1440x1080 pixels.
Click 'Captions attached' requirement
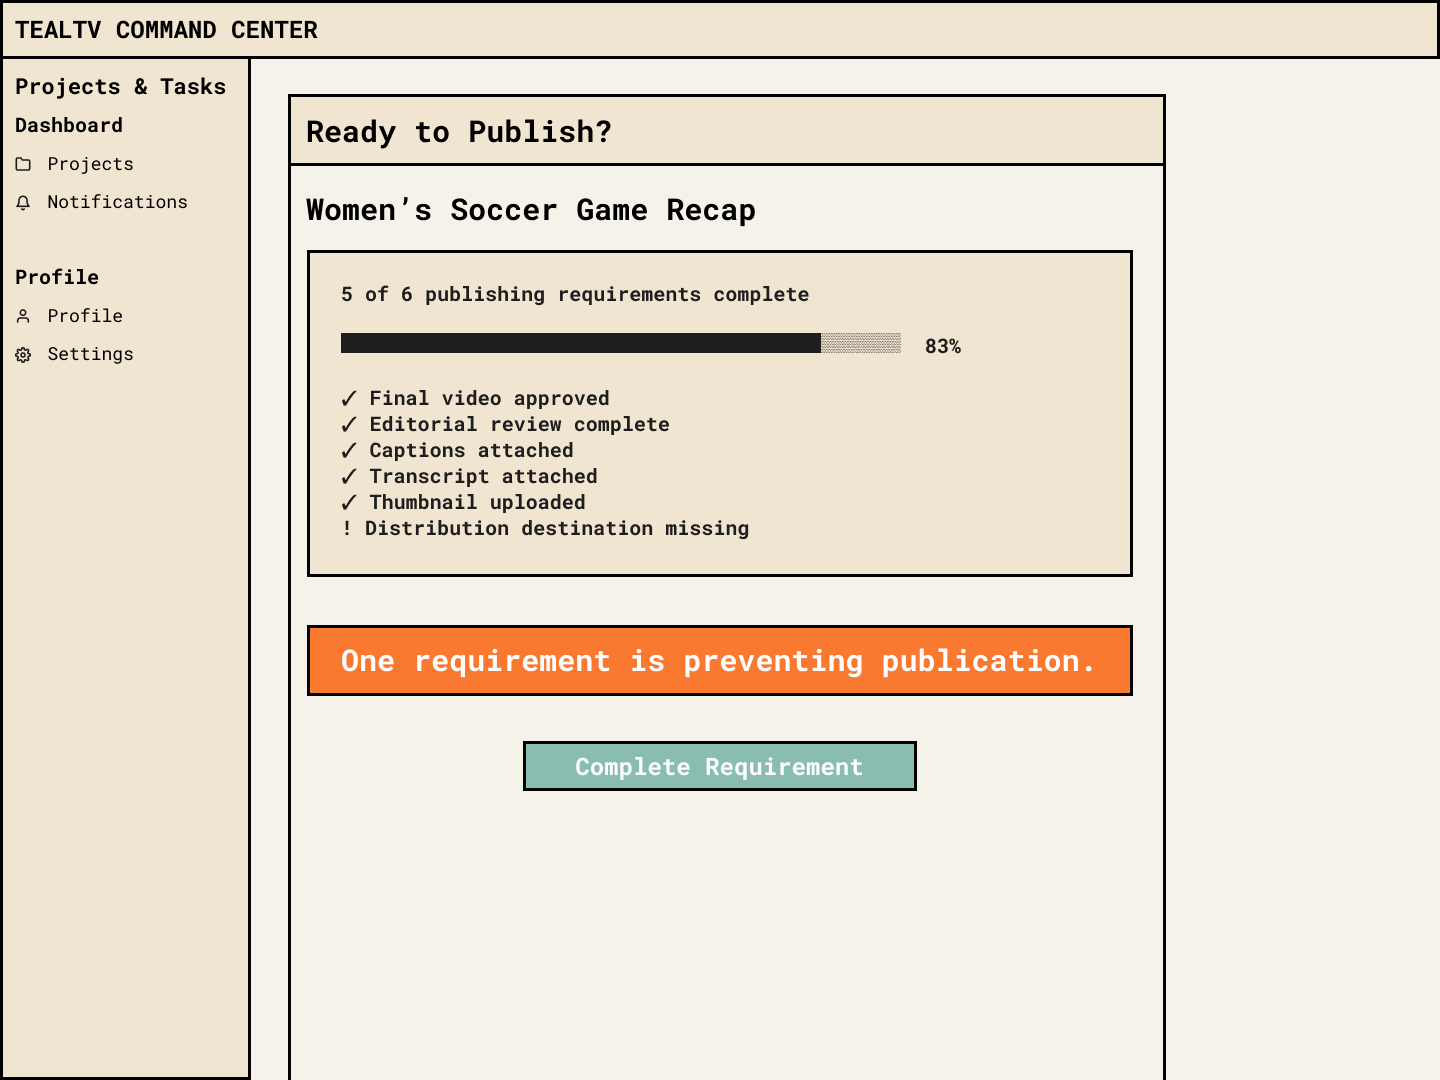(457, 450)
